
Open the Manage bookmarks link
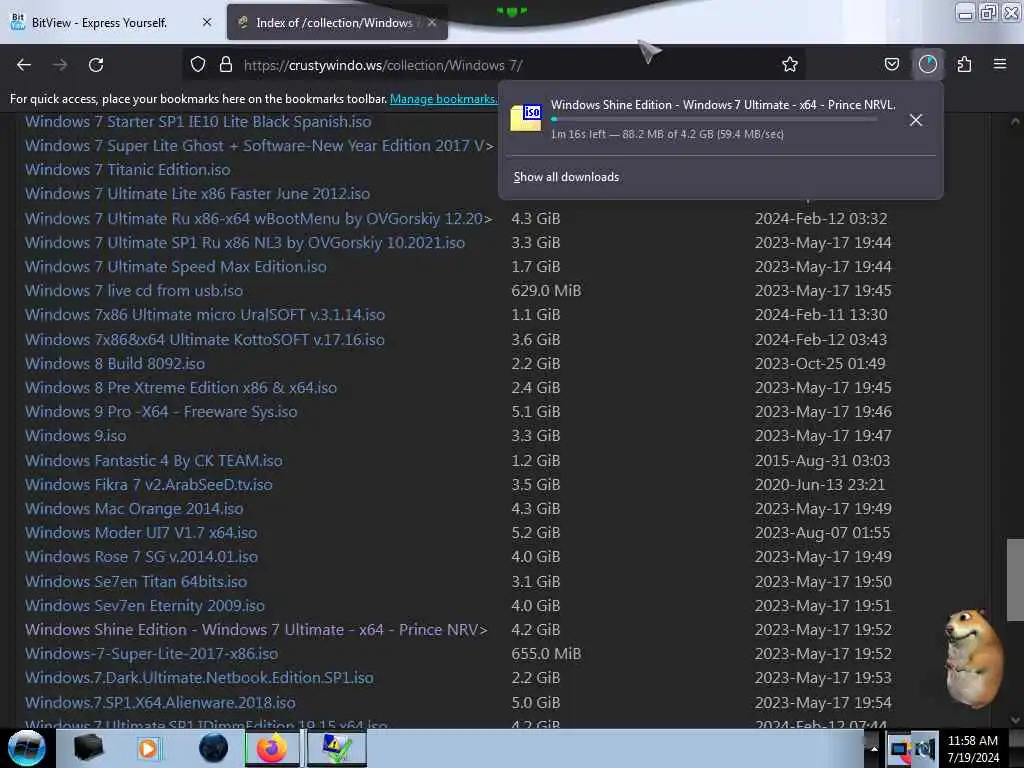point(444,99)
